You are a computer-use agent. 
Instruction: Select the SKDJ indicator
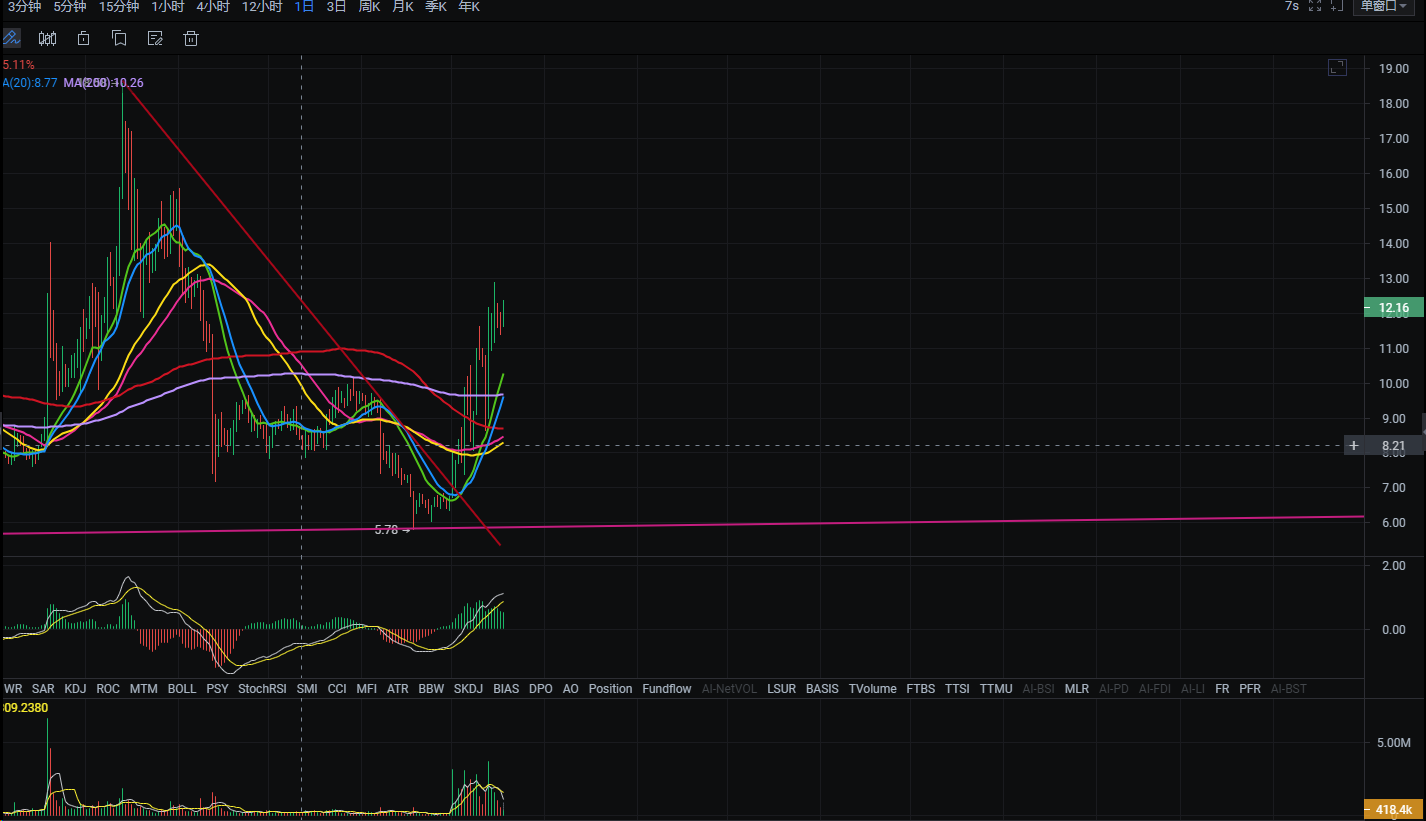468,689
